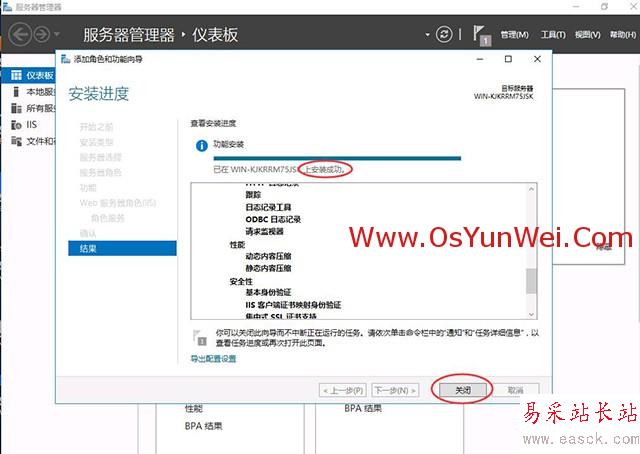Click 基本身份验证 in the results list
The image size is (640, 454).
point(268,292)
